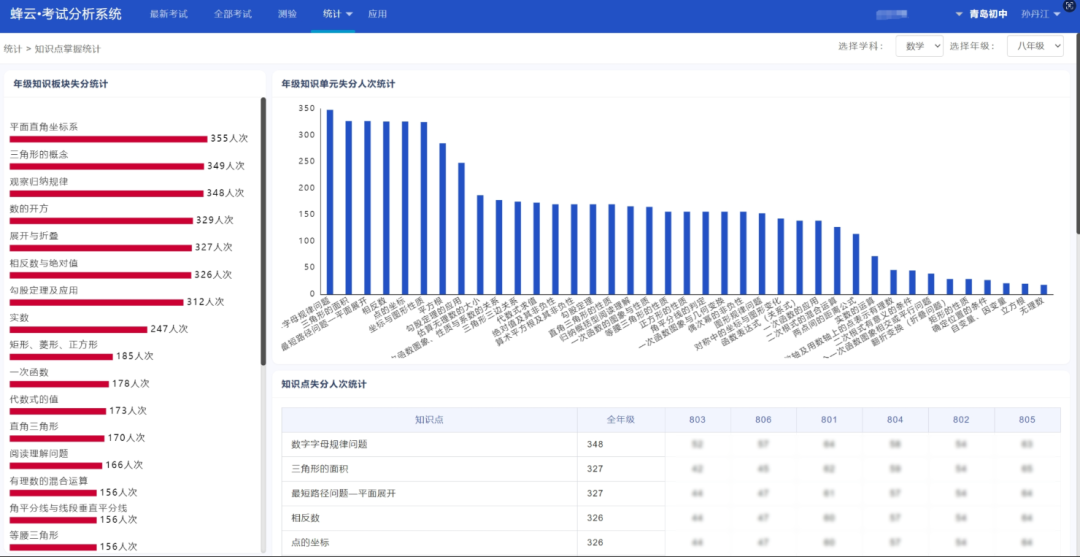Select the 直角三角形 label
1080x557 pixels.
tap(34, 426)
